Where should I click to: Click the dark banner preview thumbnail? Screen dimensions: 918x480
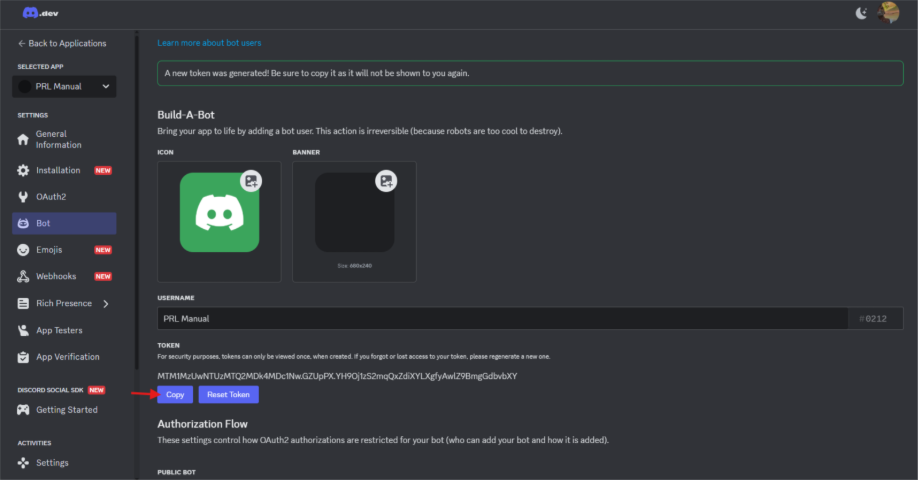(x=354, y=212)
